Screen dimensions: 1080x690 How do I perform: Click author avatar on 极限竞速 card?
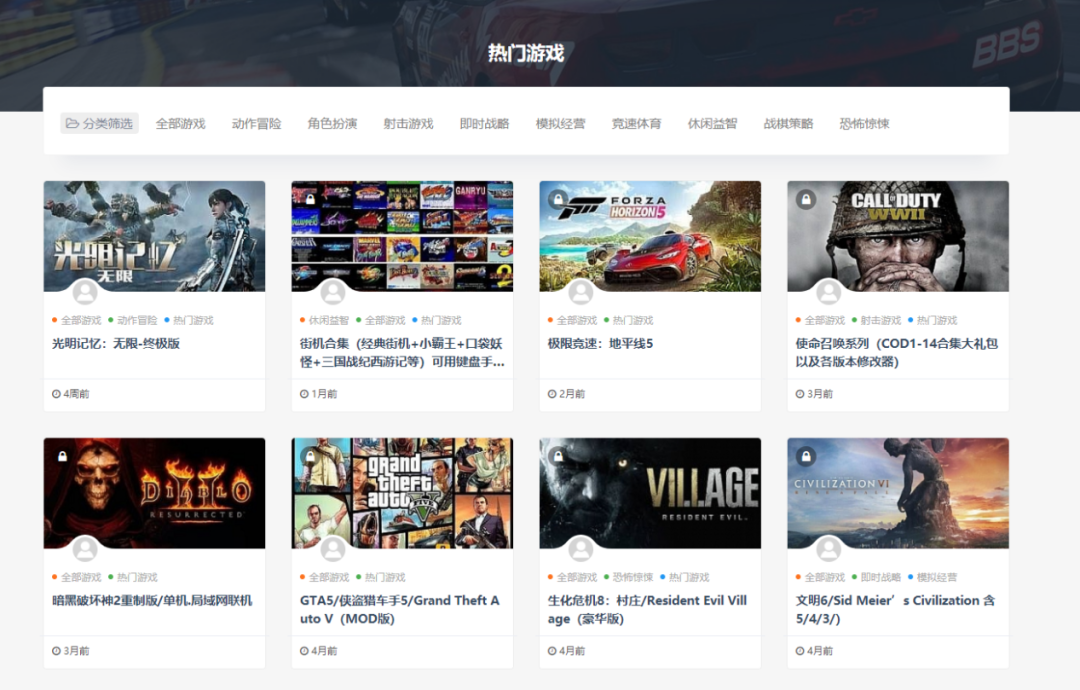[581, 292]
